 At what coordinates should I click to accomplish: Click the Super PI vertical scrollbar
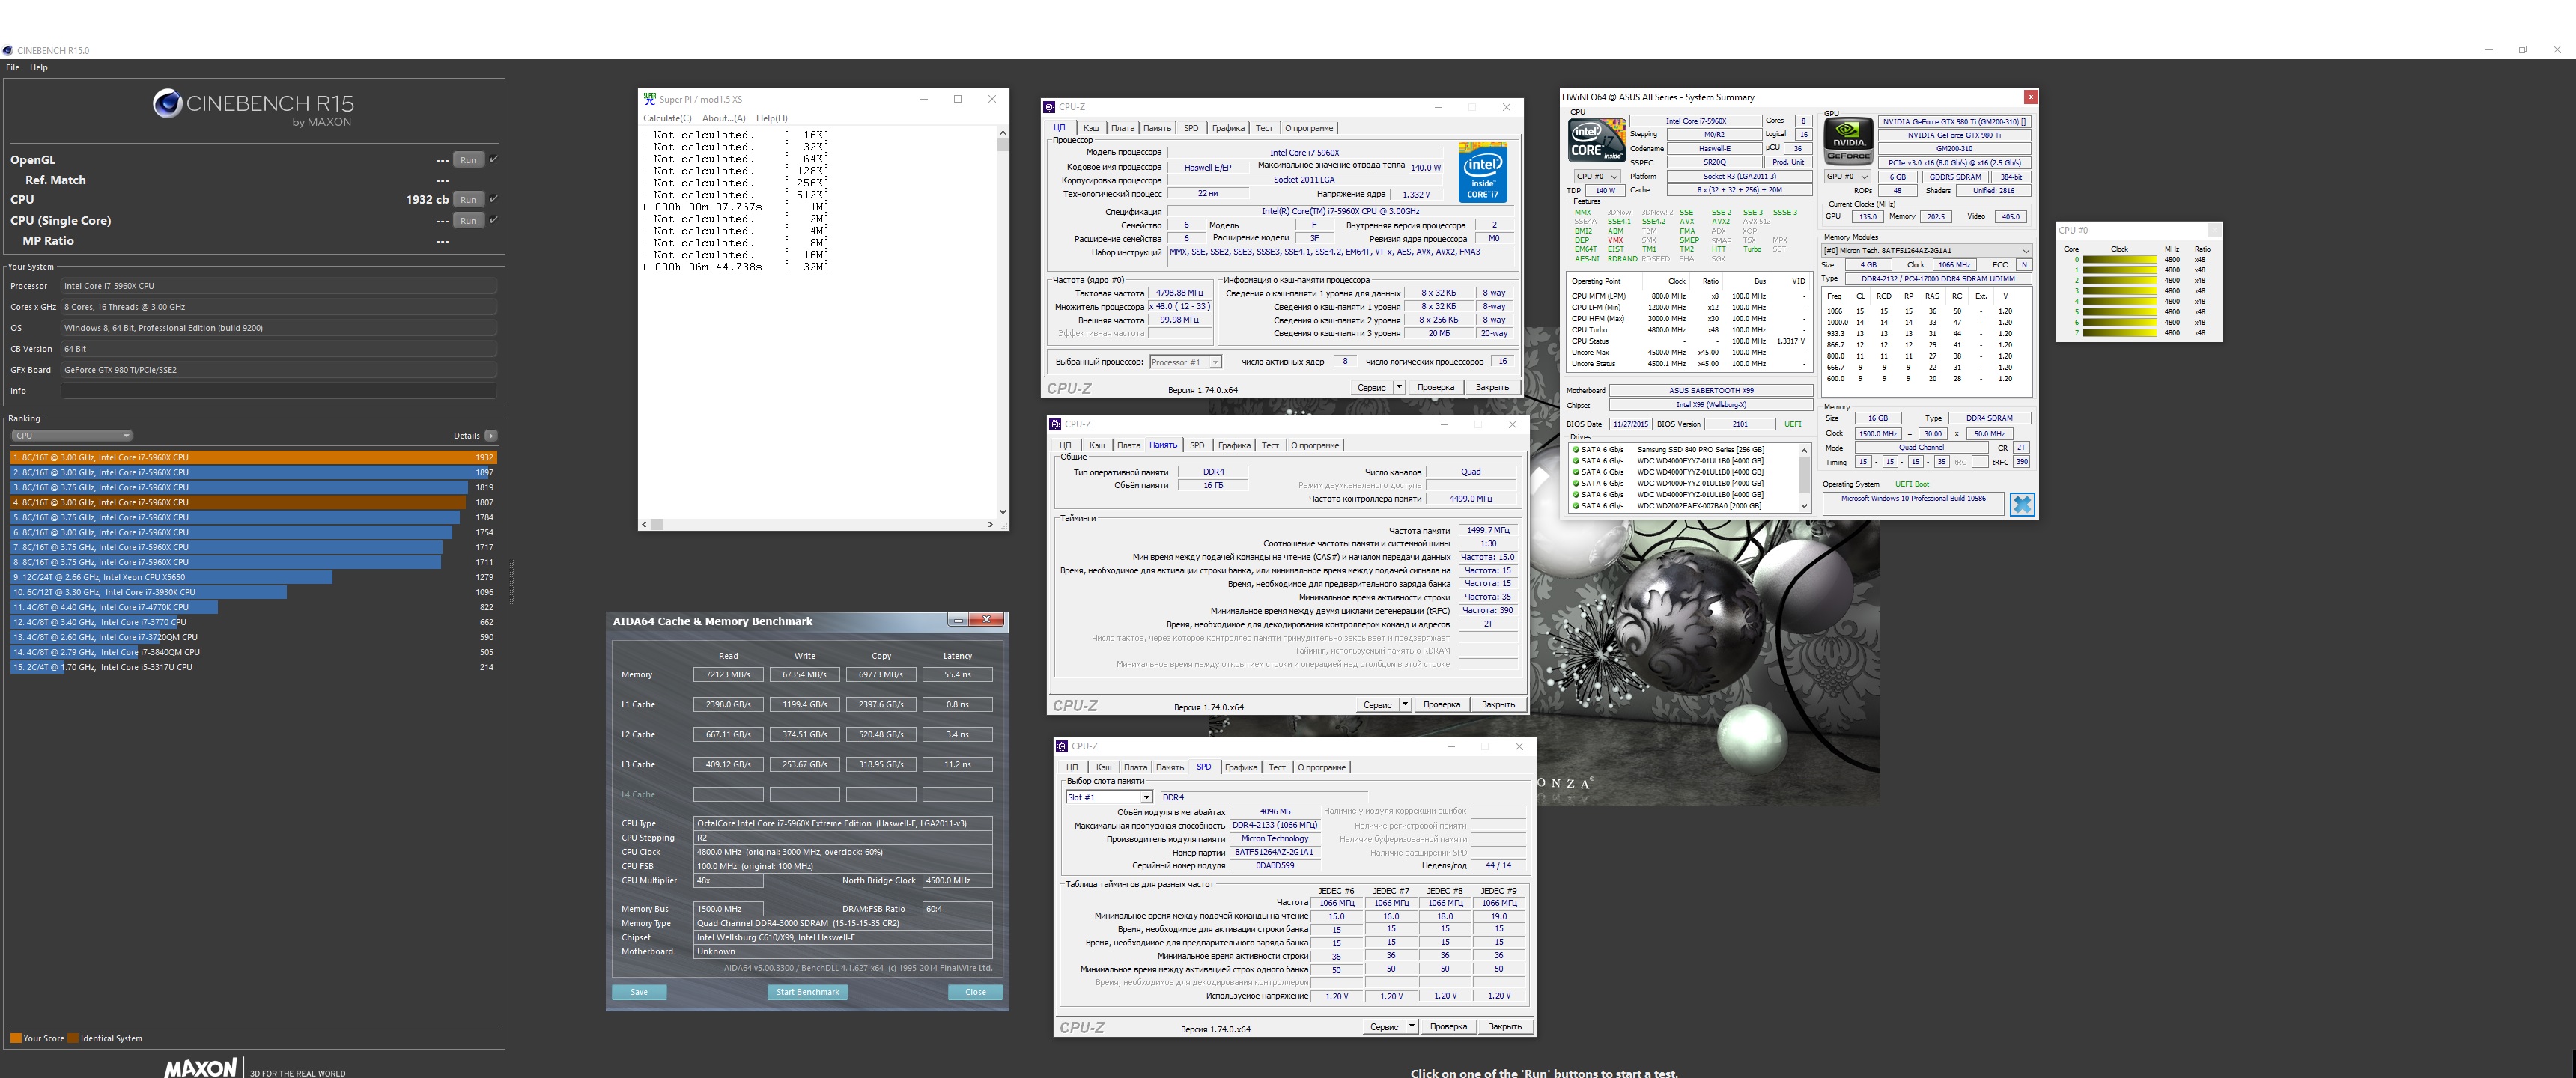coord(1003,320)
